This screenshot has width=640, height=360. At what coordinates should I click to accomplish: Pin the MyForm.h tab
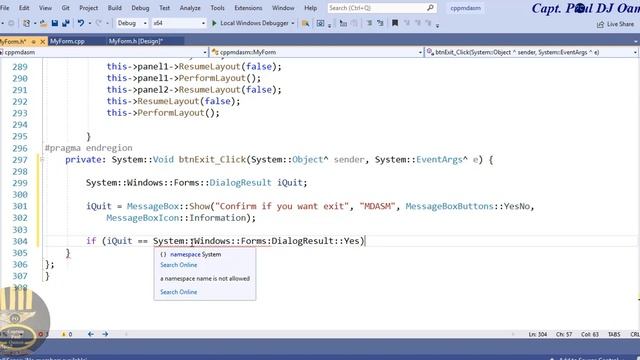pos(34,41)
